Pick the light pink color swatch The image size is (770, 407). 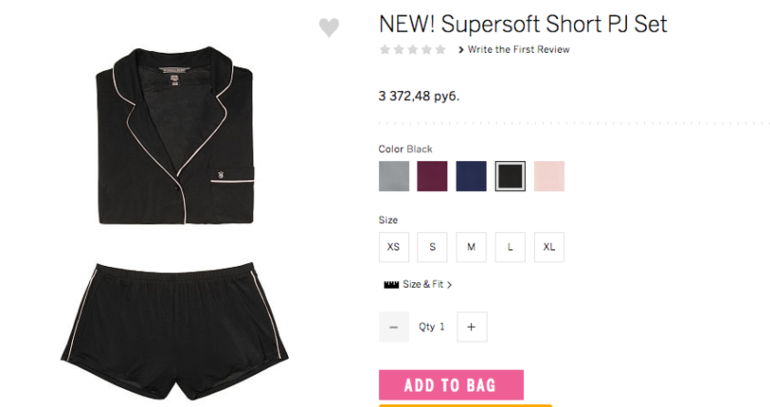(x=549, y=176)
